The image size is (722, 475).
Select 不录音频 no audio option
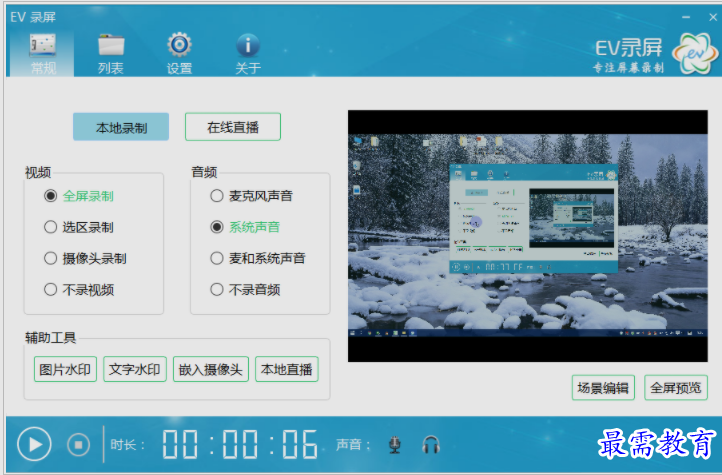tap(245, 290)
